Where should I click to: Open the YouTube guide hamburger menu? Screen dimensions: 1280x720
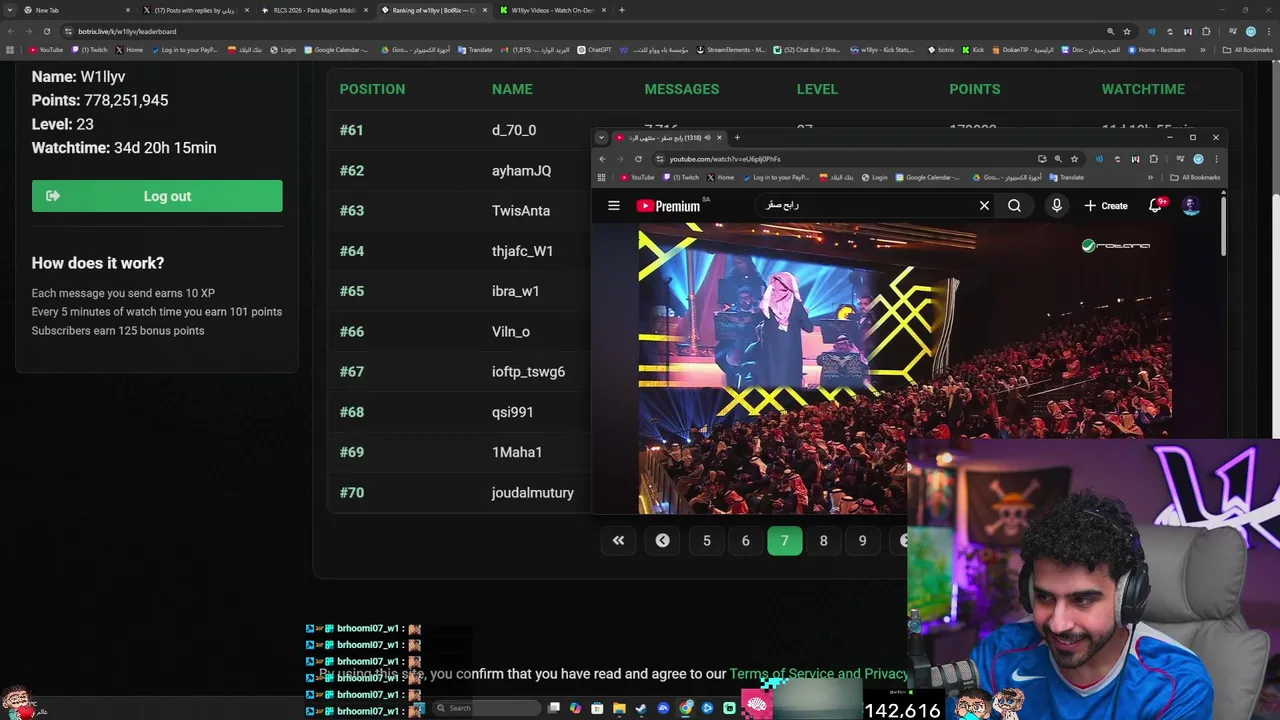coord(614,206)
